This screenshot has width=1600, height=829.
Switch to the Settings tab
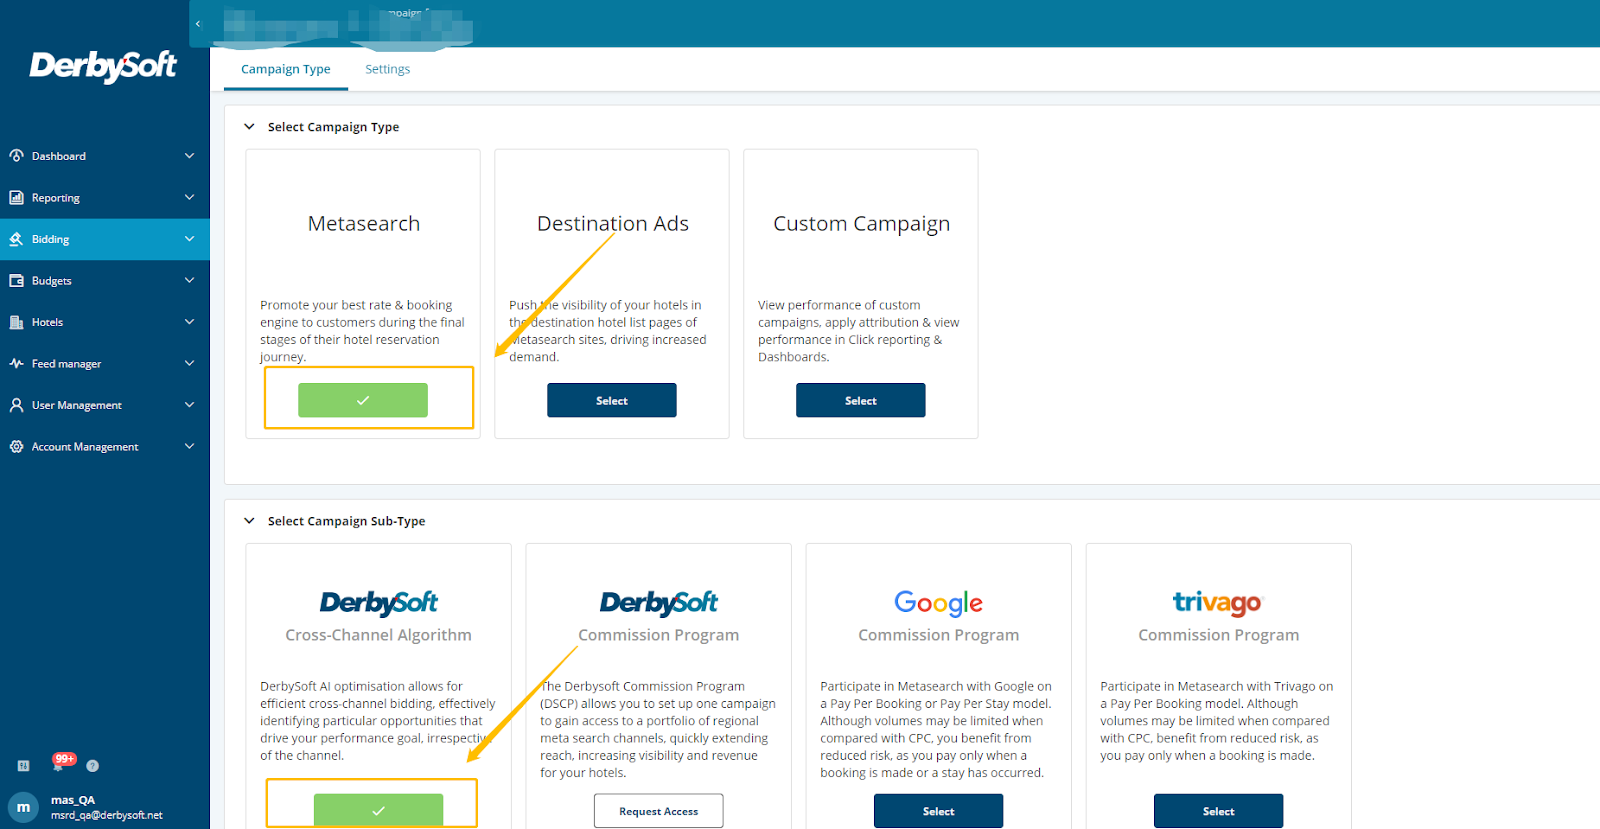[x=387, y=69]
